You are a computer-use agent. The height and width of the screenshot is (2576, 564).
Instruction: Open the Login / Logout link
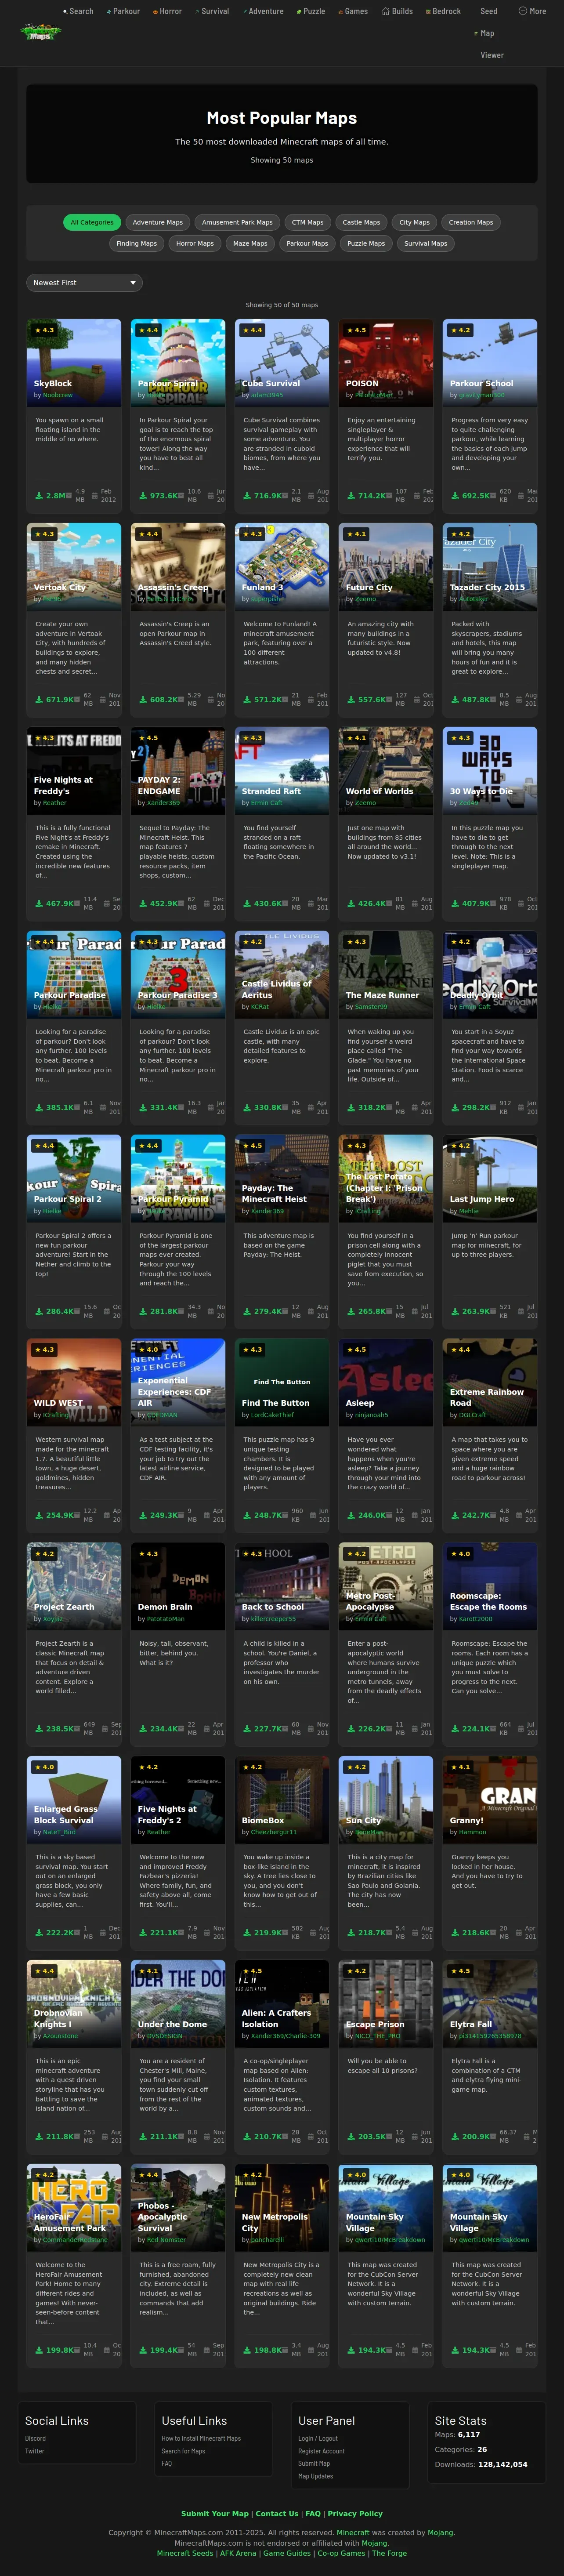coord(318,2439)
